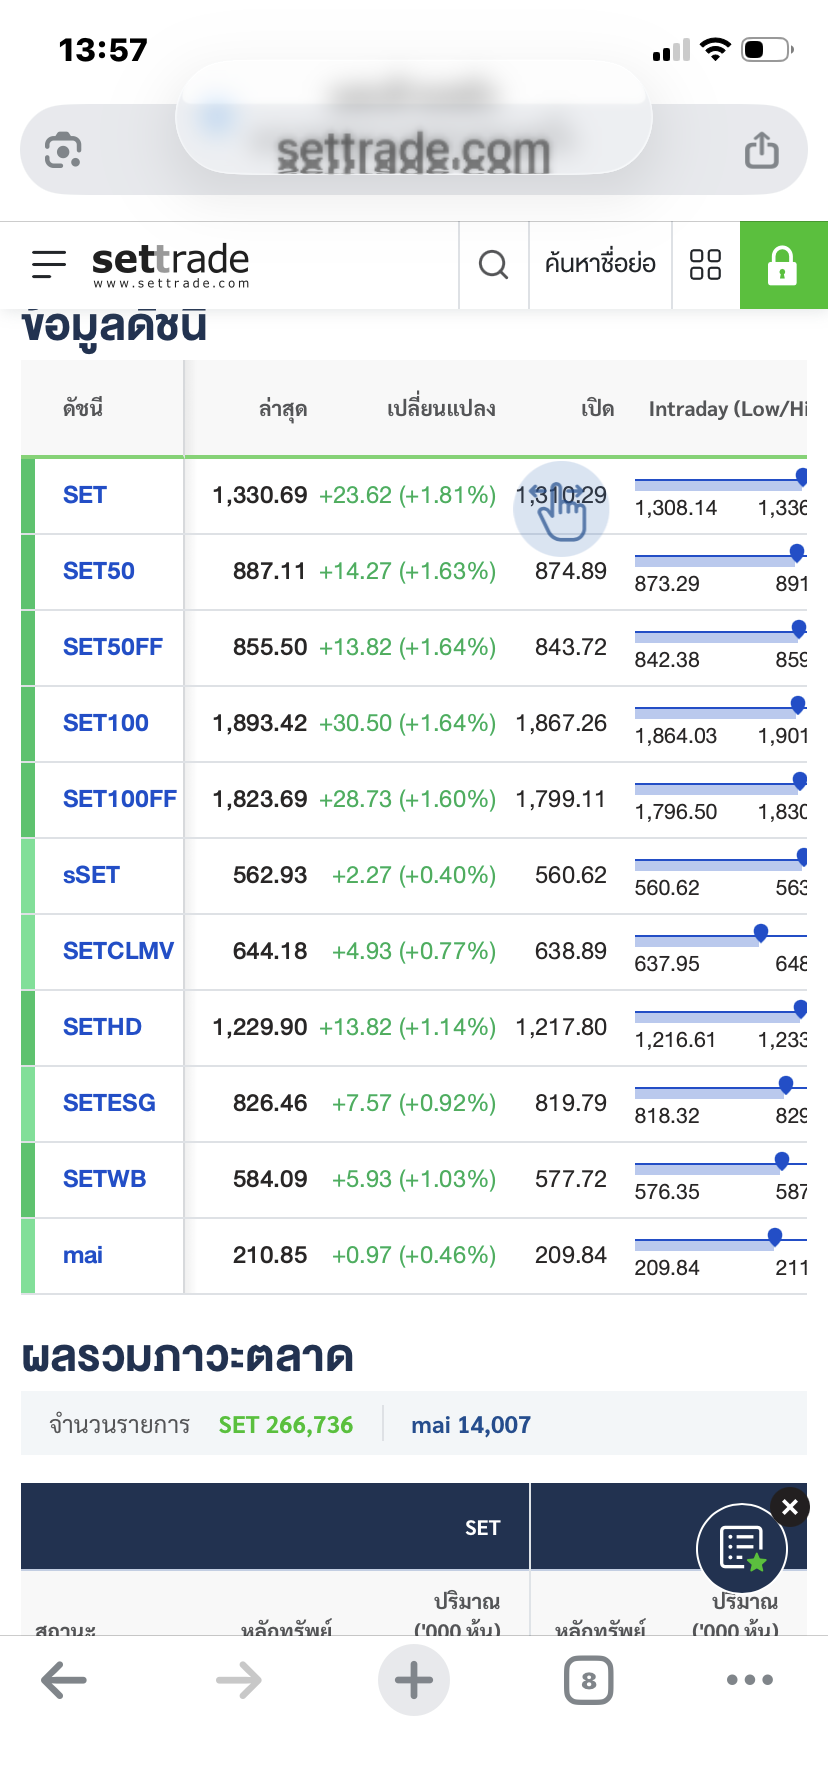Open a new browser tab
The height and width of the screenshot is (1792, 828).
(413, 1681)
